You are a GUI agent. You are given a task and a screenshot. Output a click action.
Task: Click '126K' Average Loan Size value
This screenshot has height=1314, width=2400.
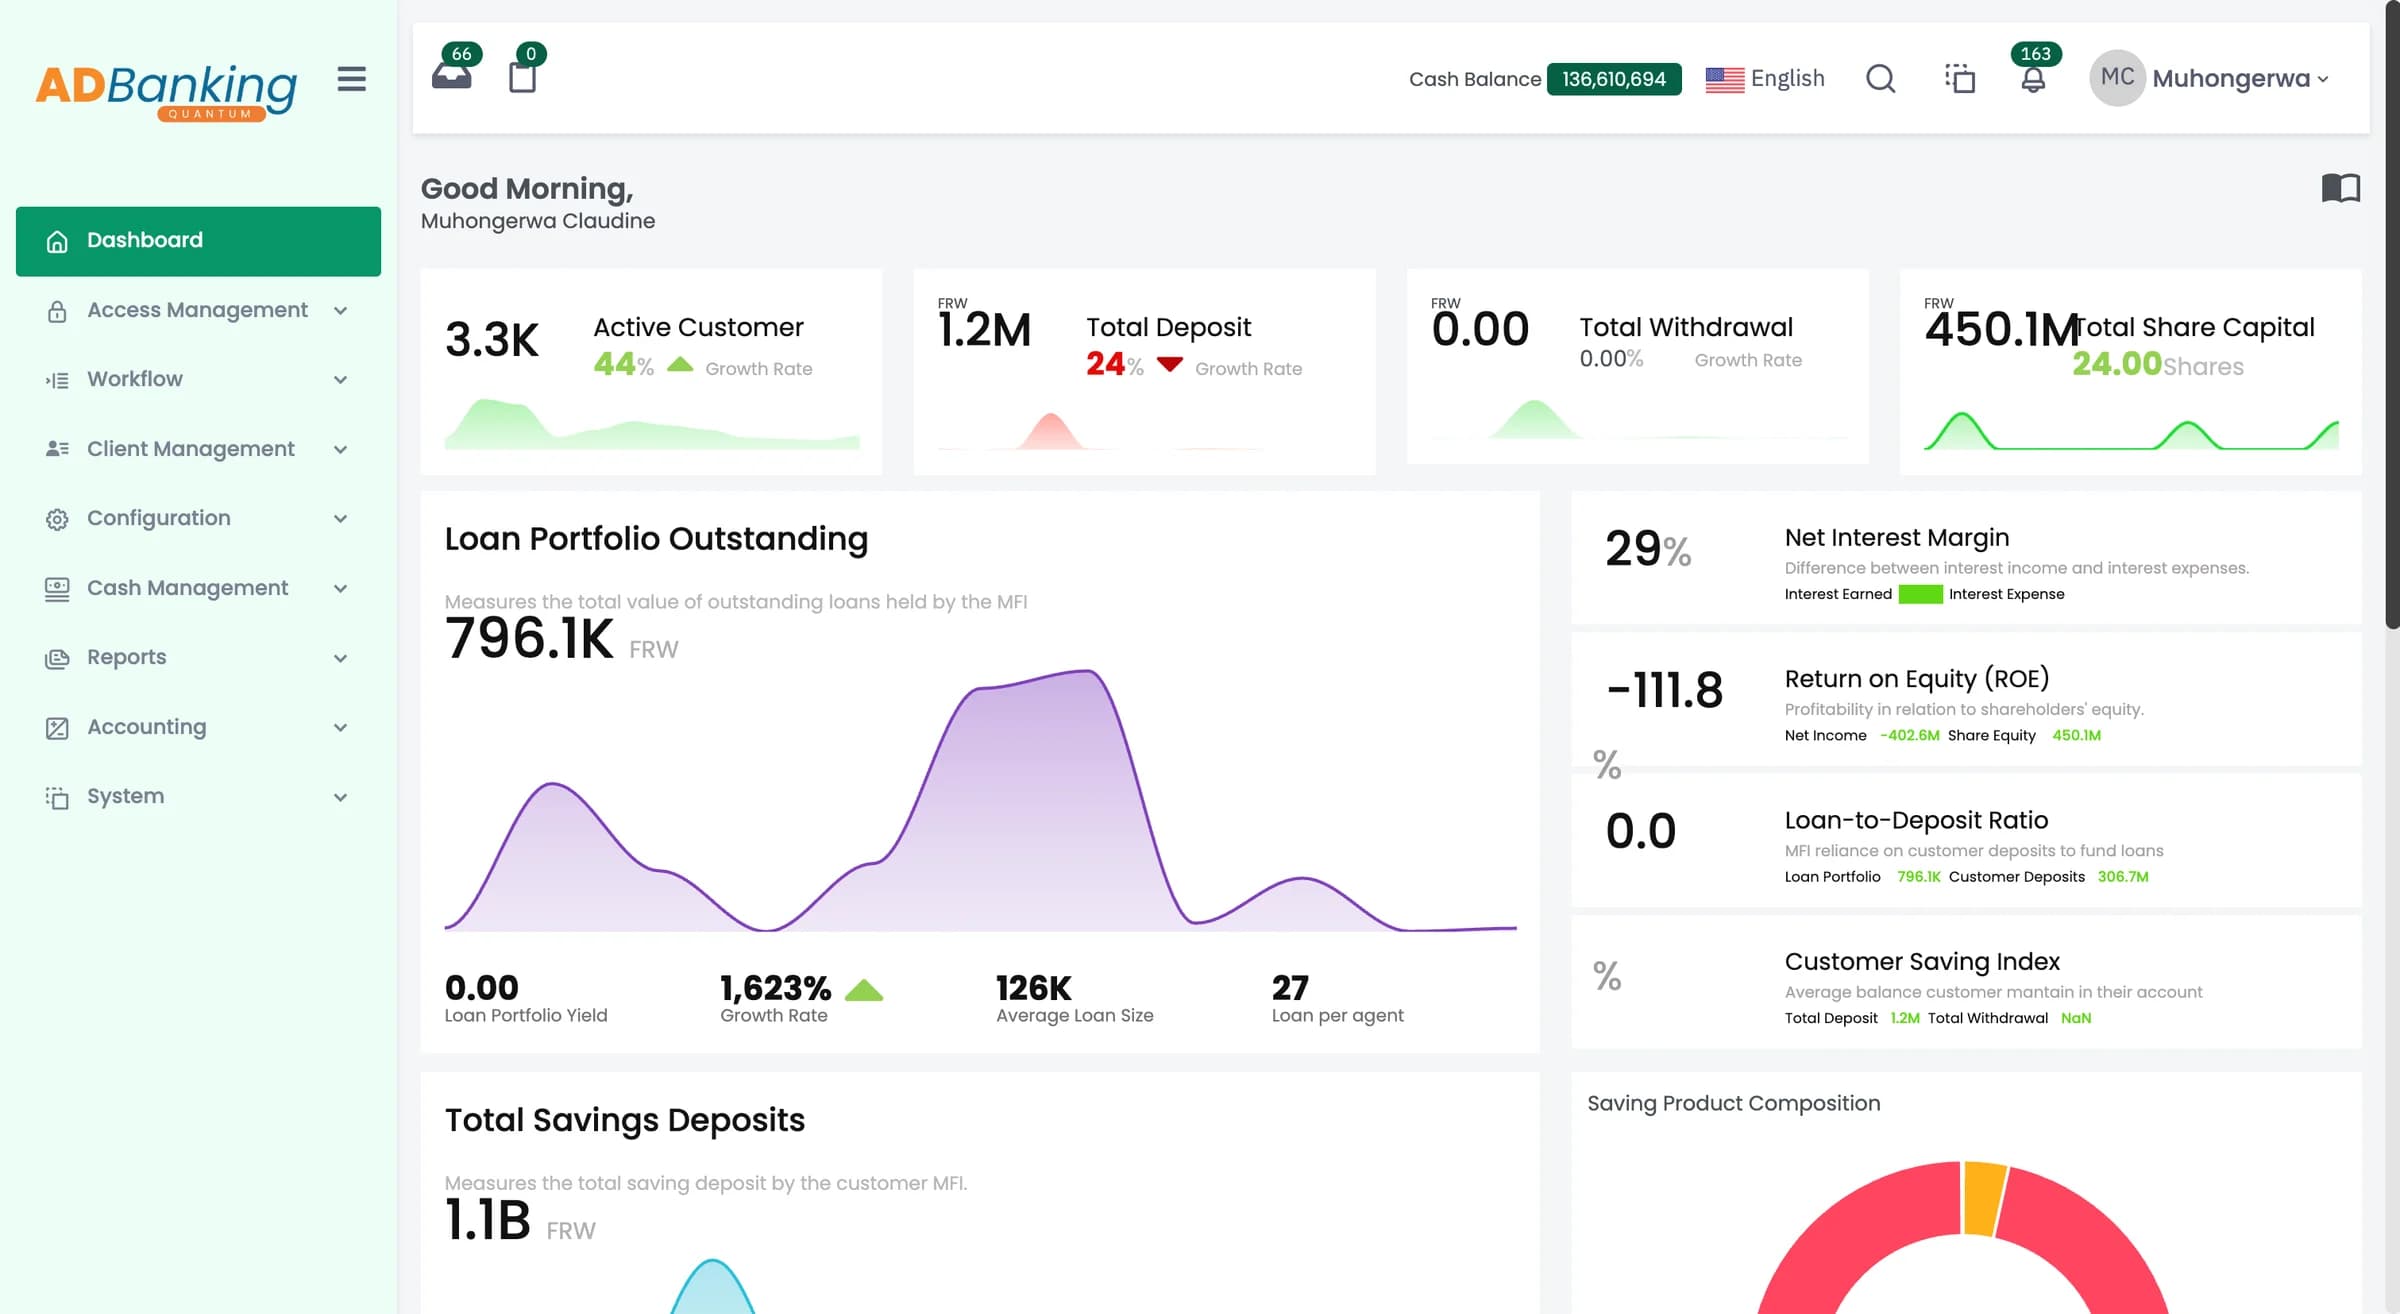click(x=1033, y=988)
